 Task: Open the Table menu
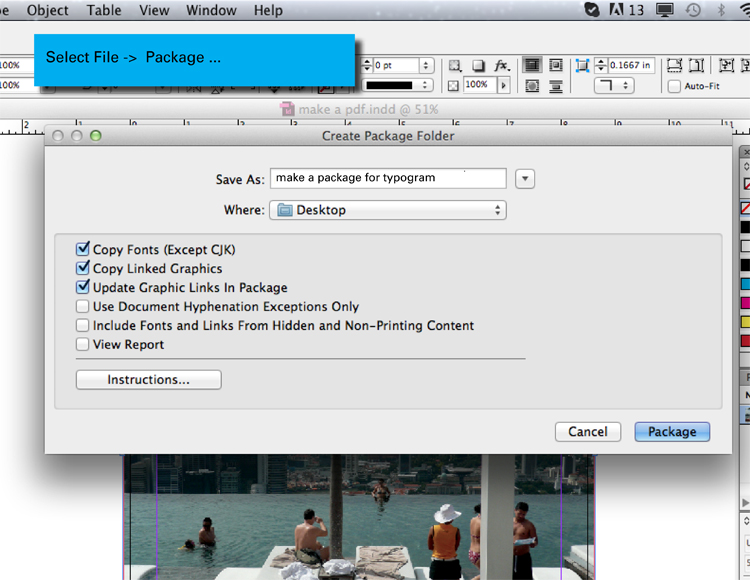tap(104, 10)
